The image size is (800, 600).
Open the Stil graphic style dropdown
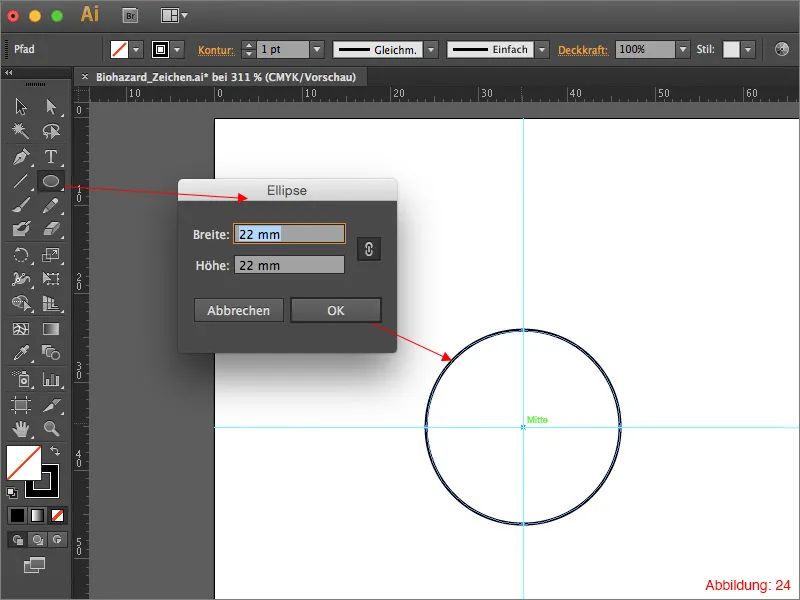coord(748,50)
